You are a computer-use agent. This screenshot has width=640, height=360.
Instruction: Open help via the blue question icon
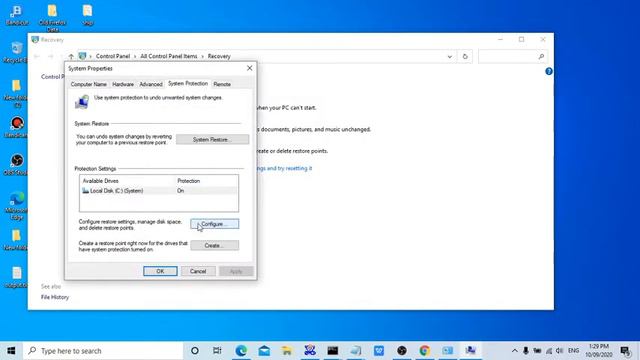click(549, 71)
